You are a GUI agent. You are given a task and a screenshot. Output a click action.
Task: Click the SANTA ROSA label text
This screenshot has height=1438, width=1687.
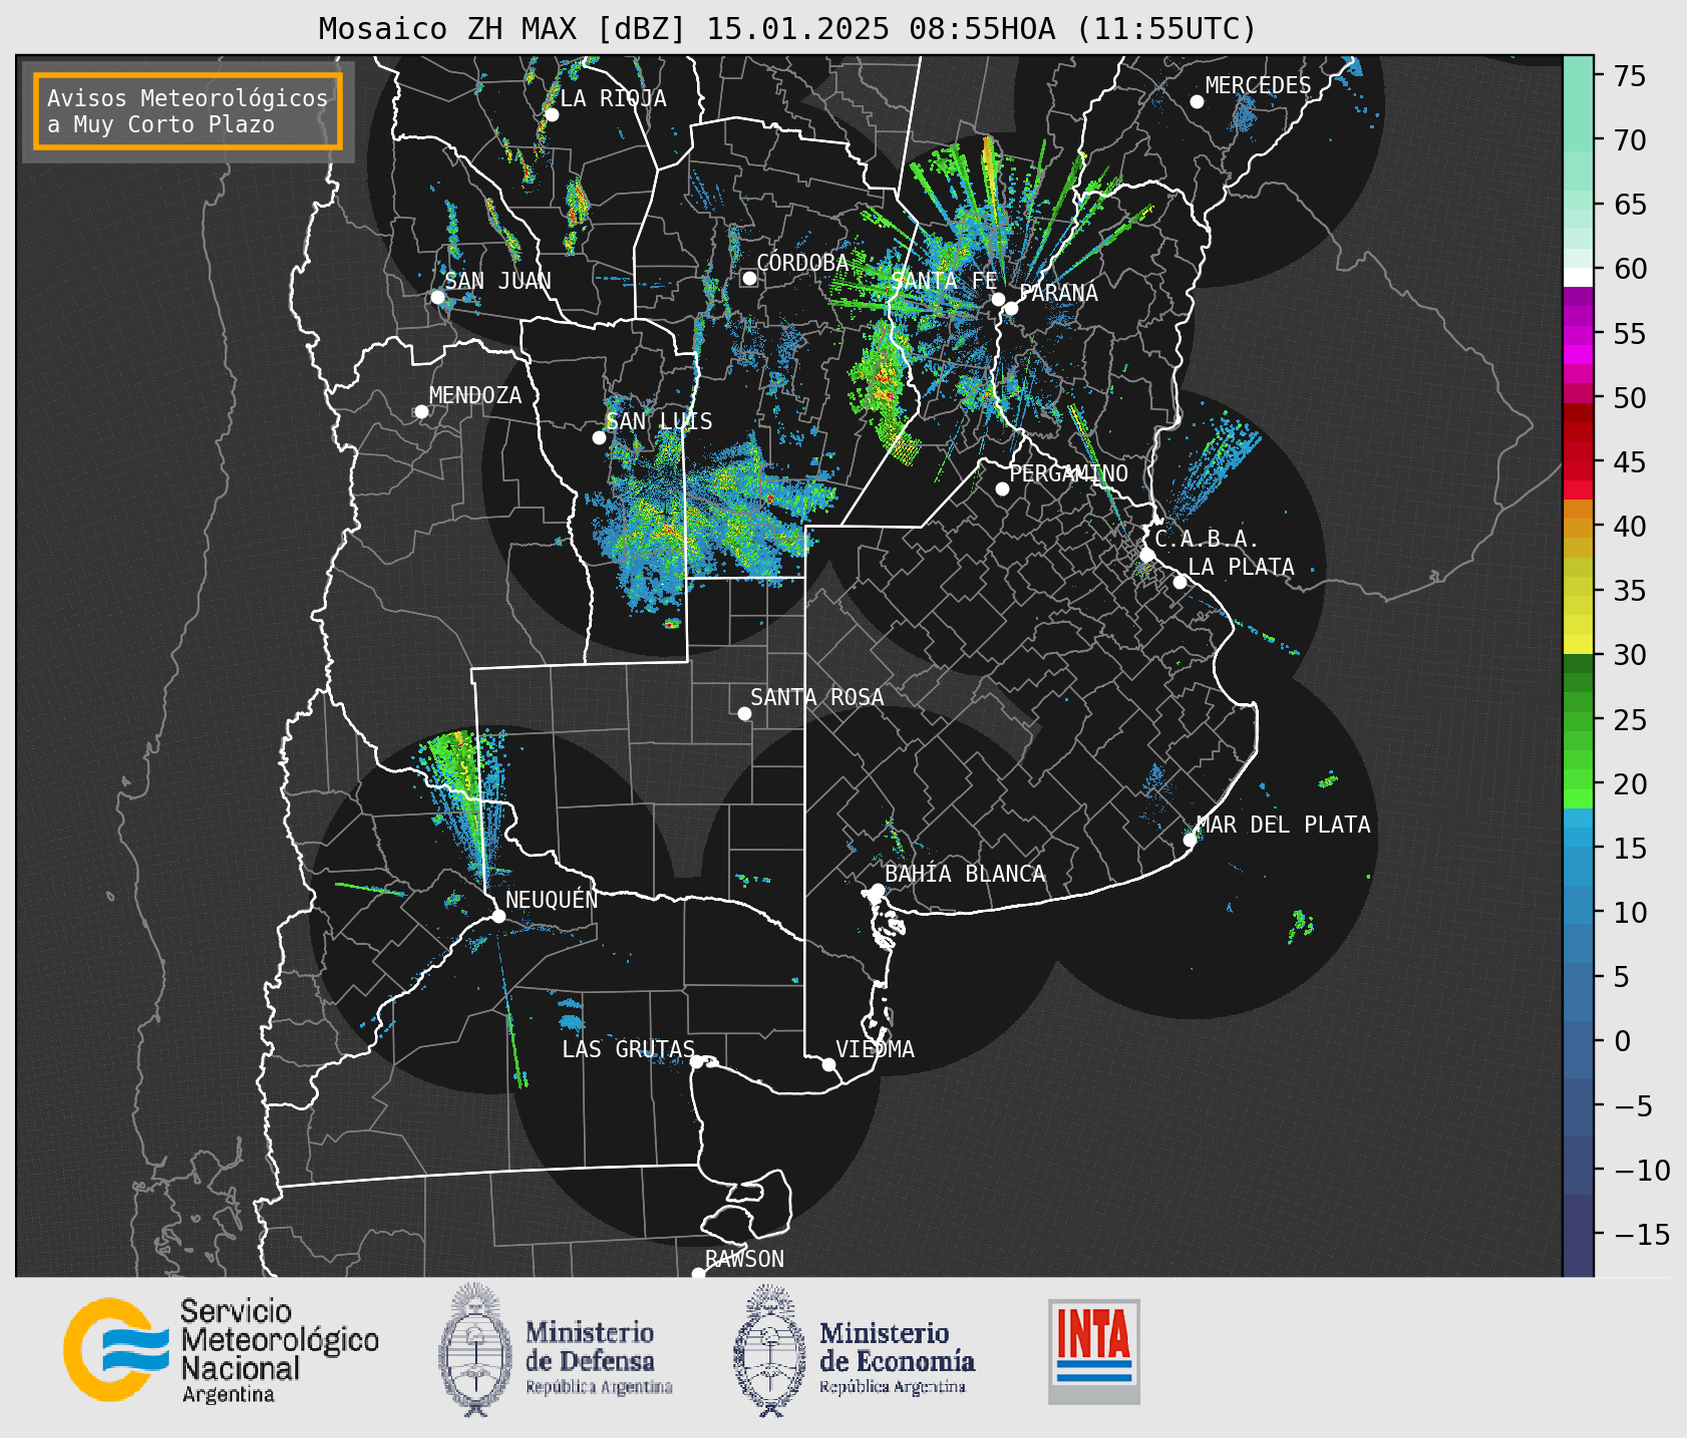(817, 697)
